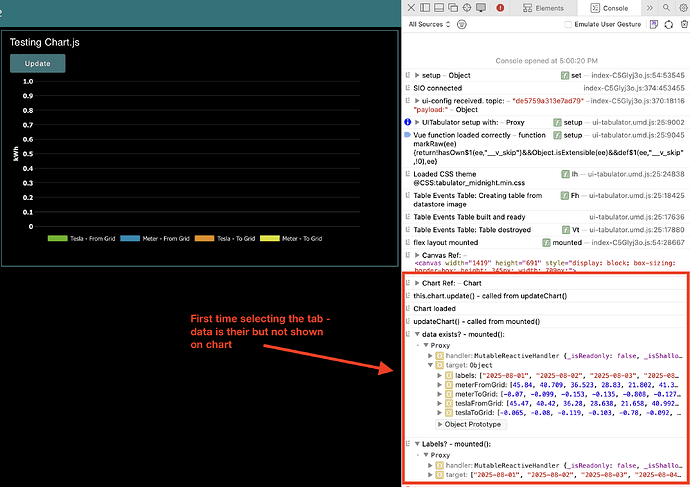Toggle the Meter - From Grid legend swatch
The height and width of the screenshot is (487, 690).
pyautogui.click(x=130, y=238)
